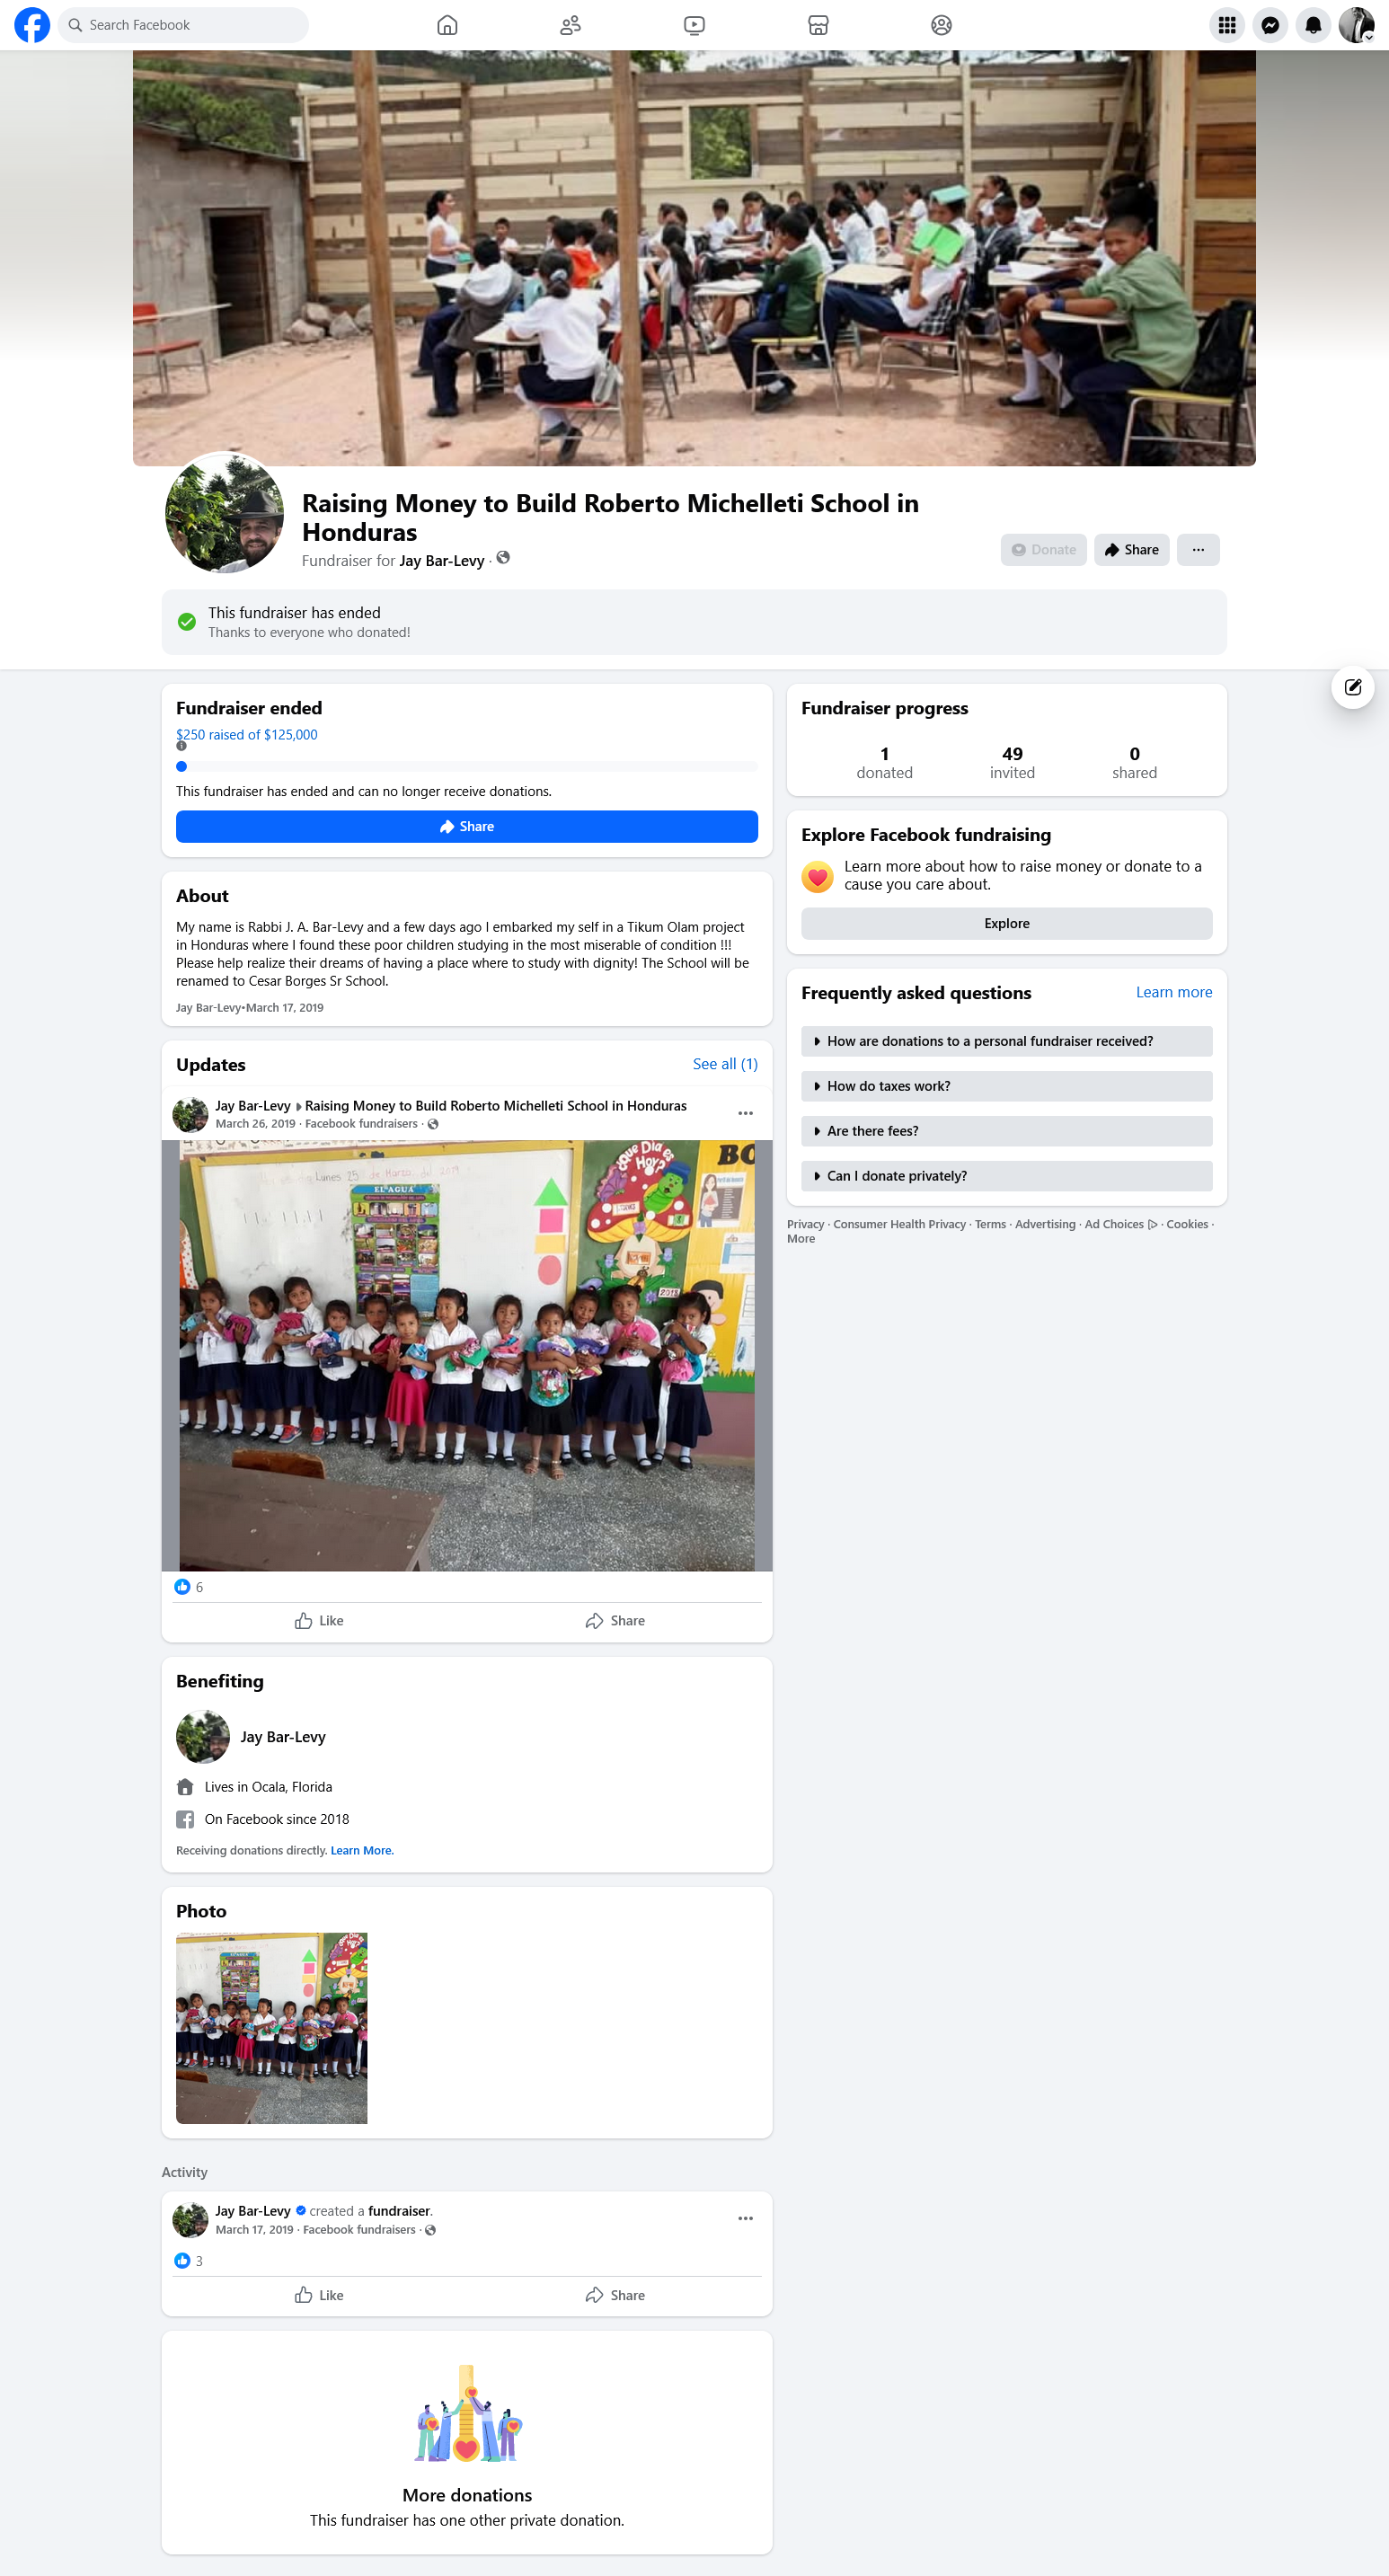Open the Ad Choices footer link
Viewport: 1389px width, 2576px height.
1121,1224
